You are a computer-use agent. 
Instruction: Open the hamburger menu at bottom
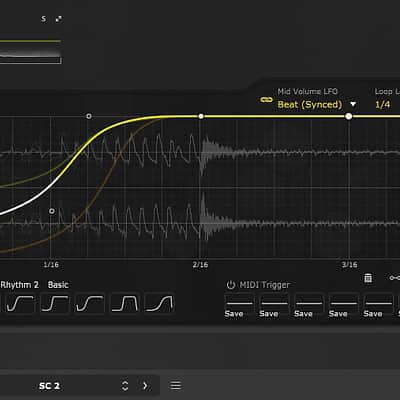click(176, 386)
